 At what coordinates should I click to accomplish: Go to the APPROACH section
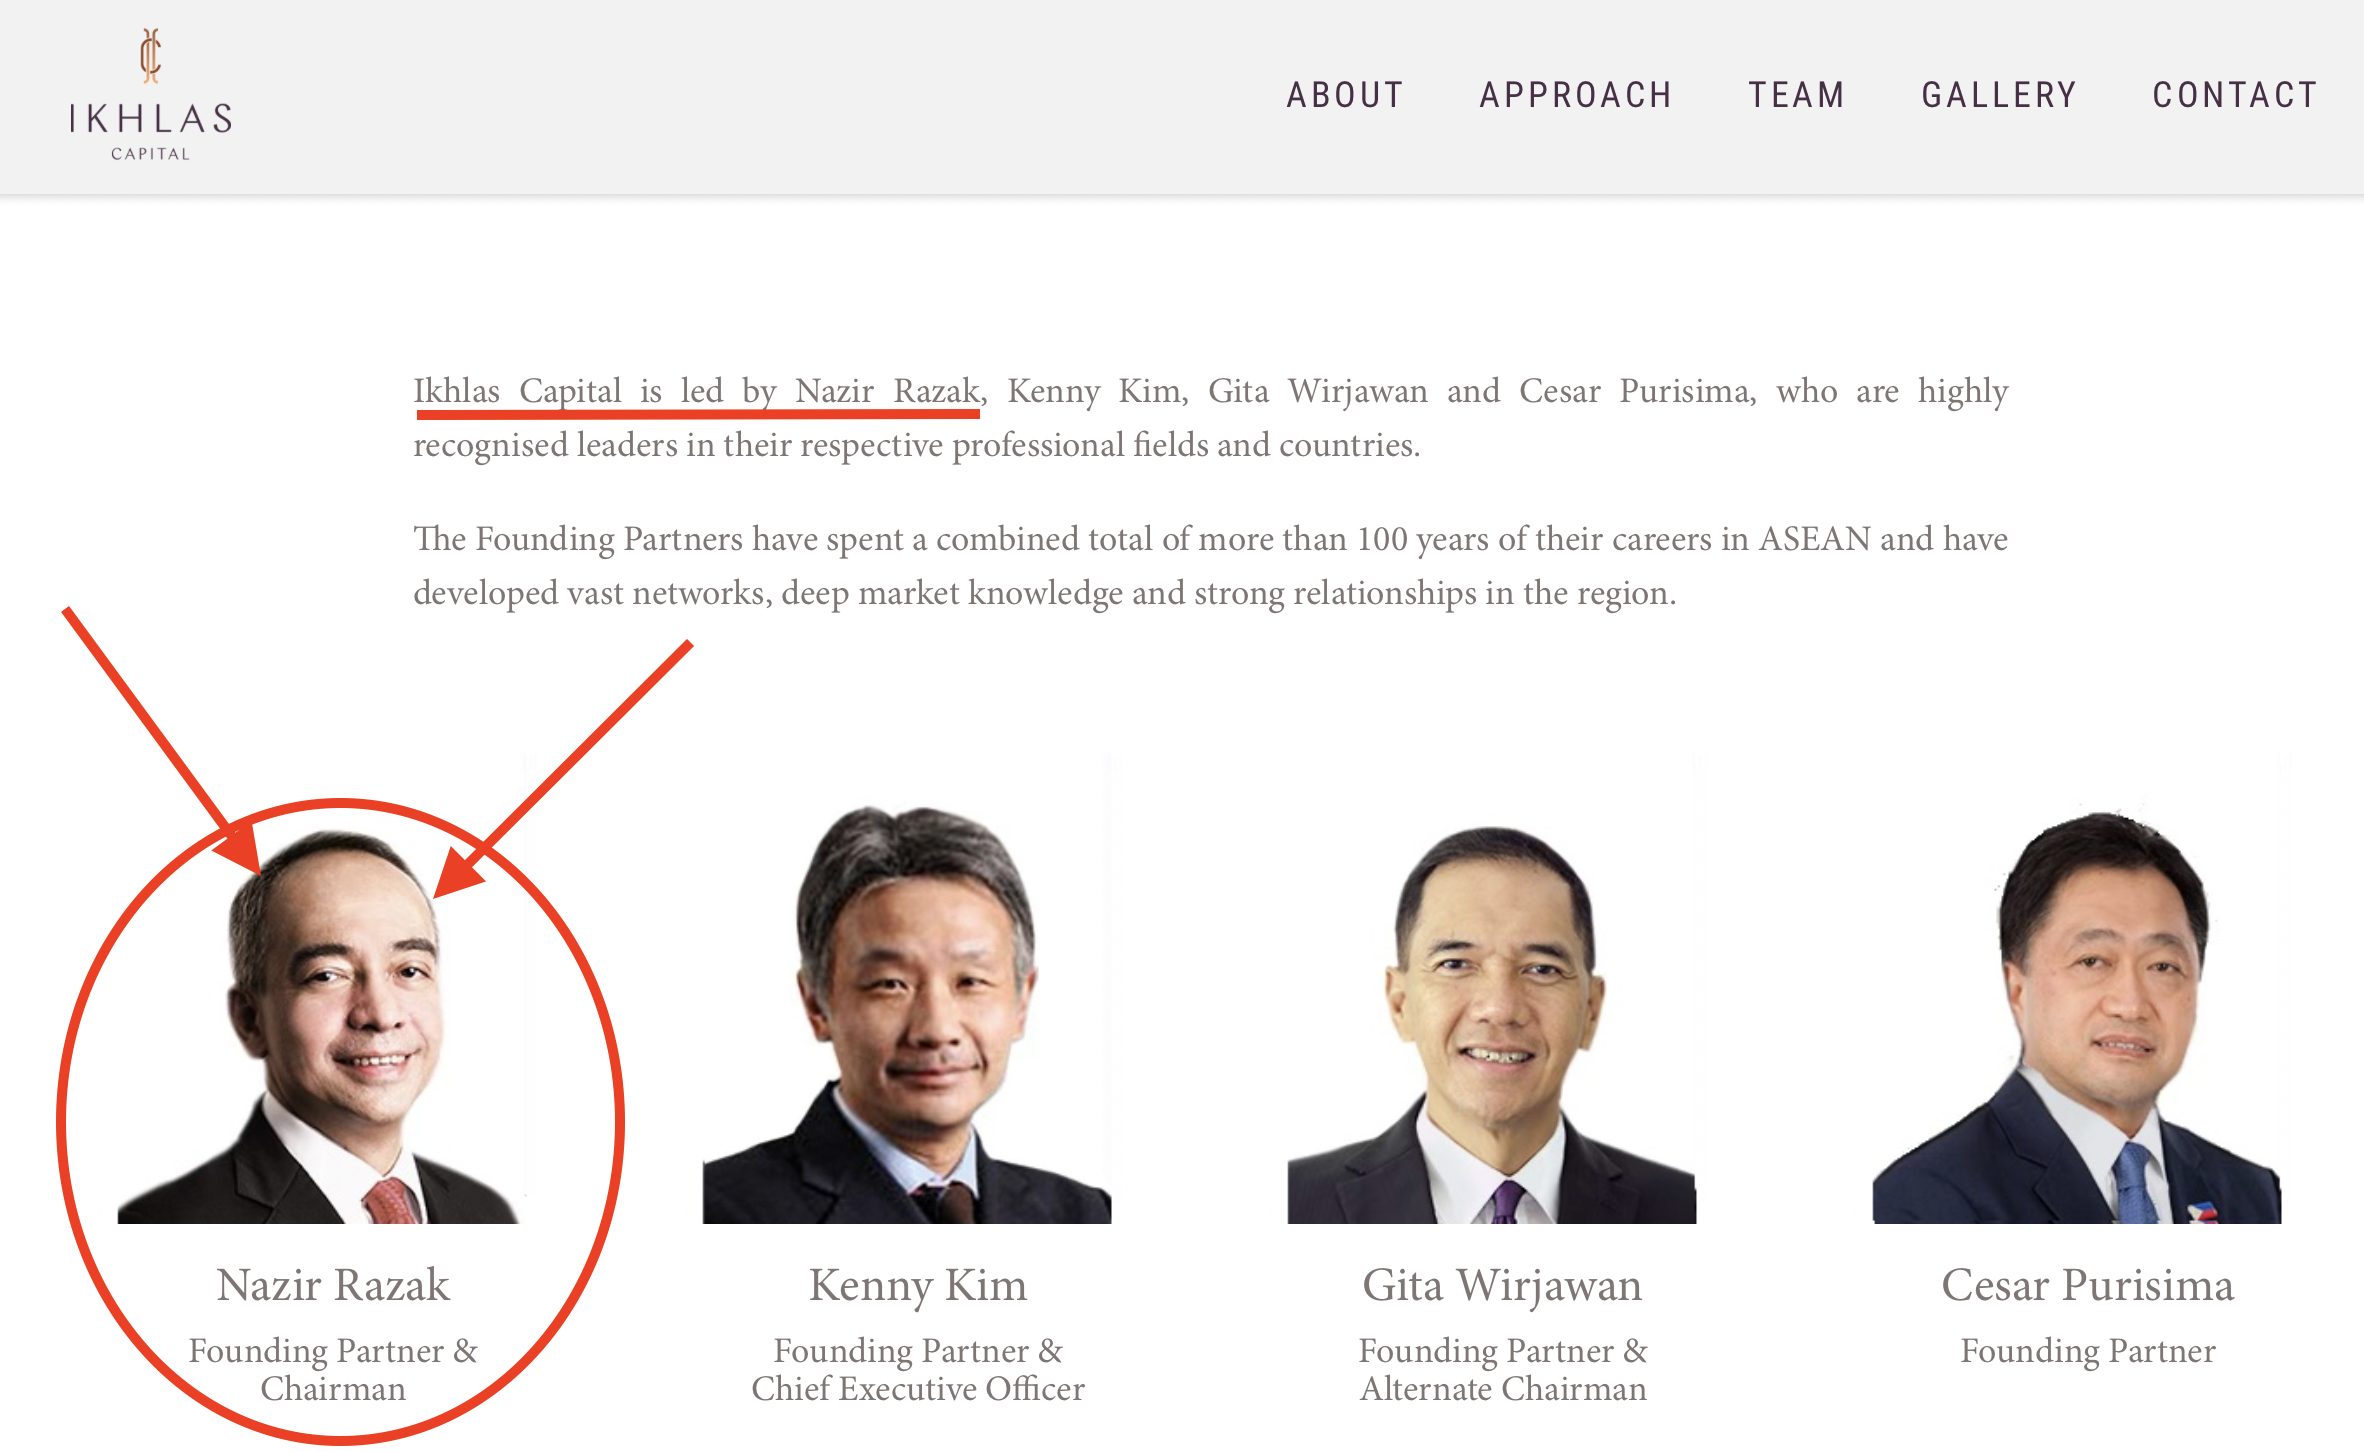click(1576, 95)
